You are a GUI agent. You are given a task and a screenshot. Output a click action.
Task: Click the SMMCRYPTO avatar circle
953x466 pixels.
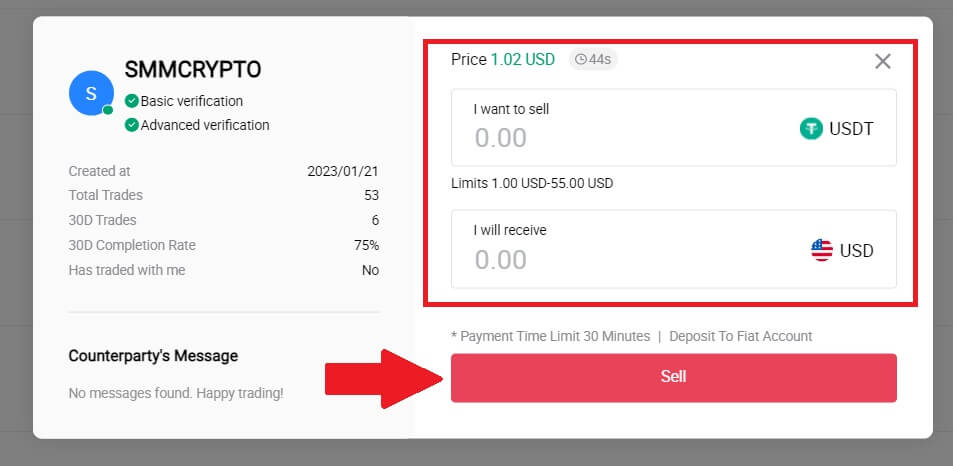pos(91,94)
